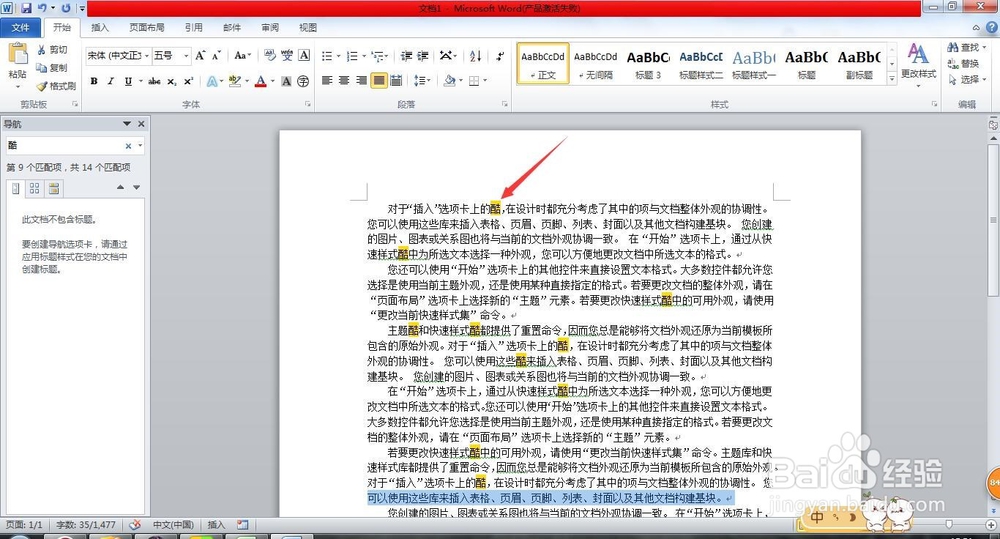Viewport: 1000px width, 539px height.
Task: Toggle superscript x² formatting
Action: click(188, 81)
